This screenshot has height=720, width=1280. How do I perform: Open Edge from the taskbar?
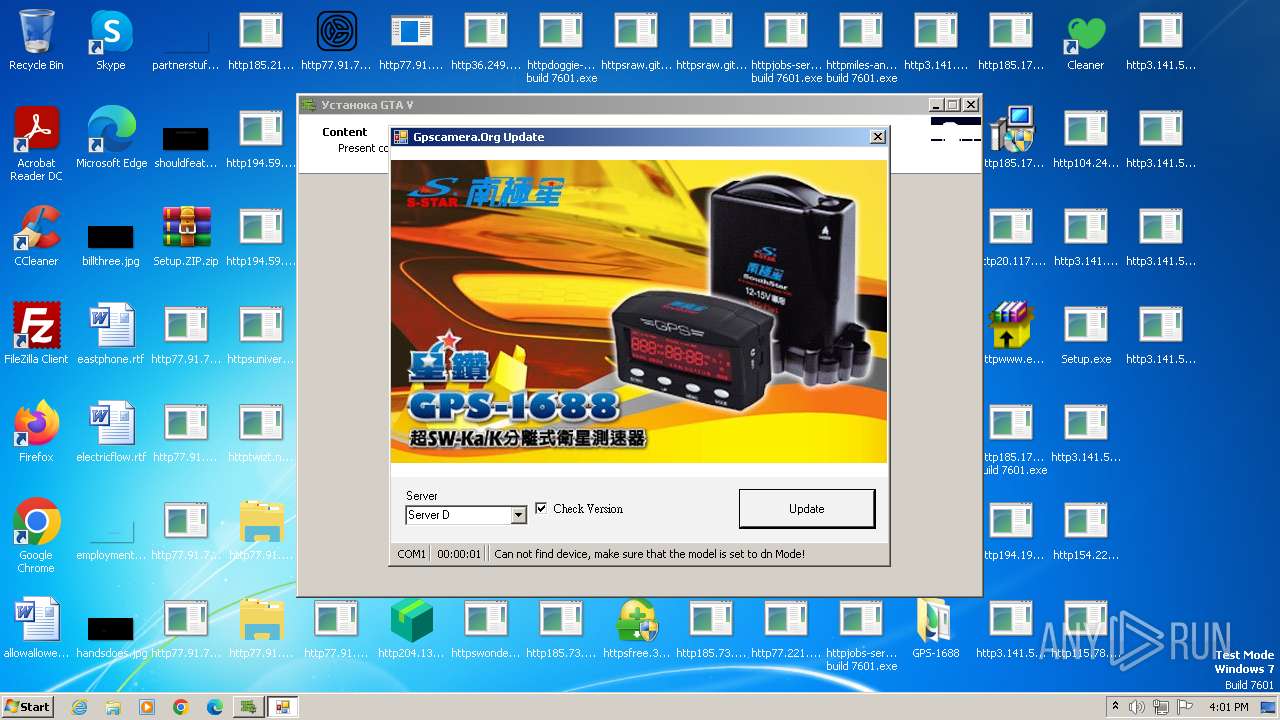215,707
